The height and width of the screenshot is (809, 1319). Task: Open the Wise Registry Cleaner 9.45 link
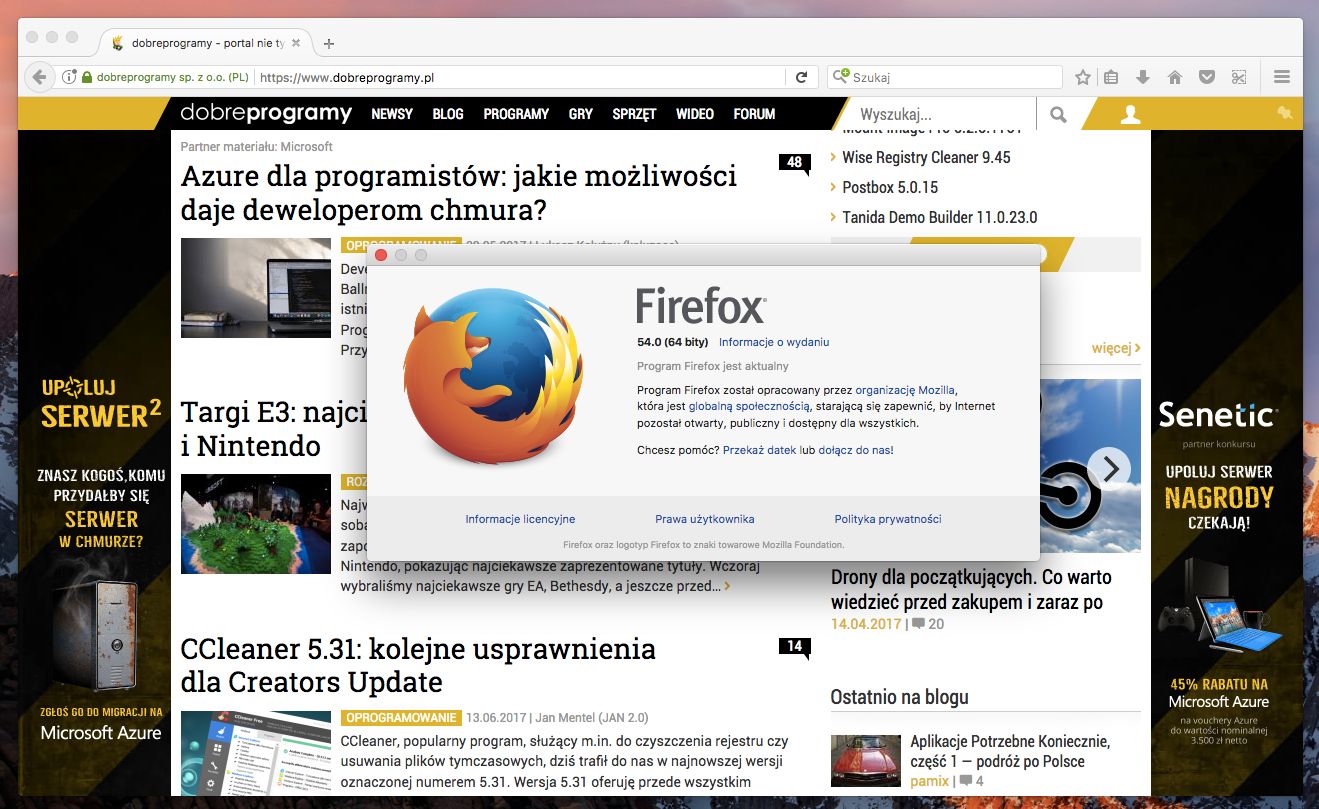926,157
